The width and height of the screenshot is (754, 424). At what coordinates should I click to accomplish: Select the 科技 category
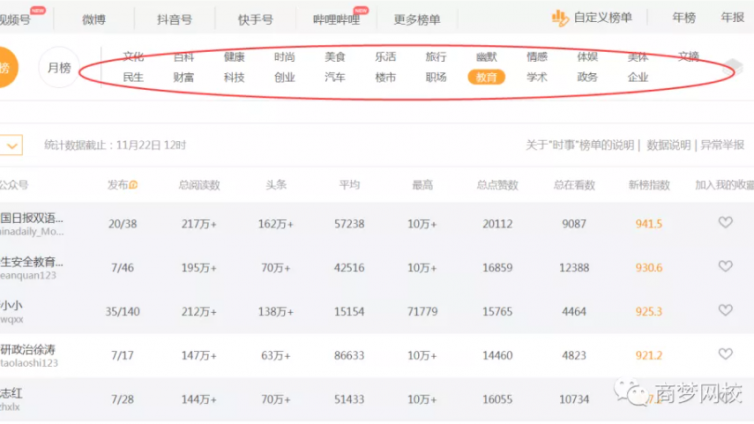coord(234,77)
